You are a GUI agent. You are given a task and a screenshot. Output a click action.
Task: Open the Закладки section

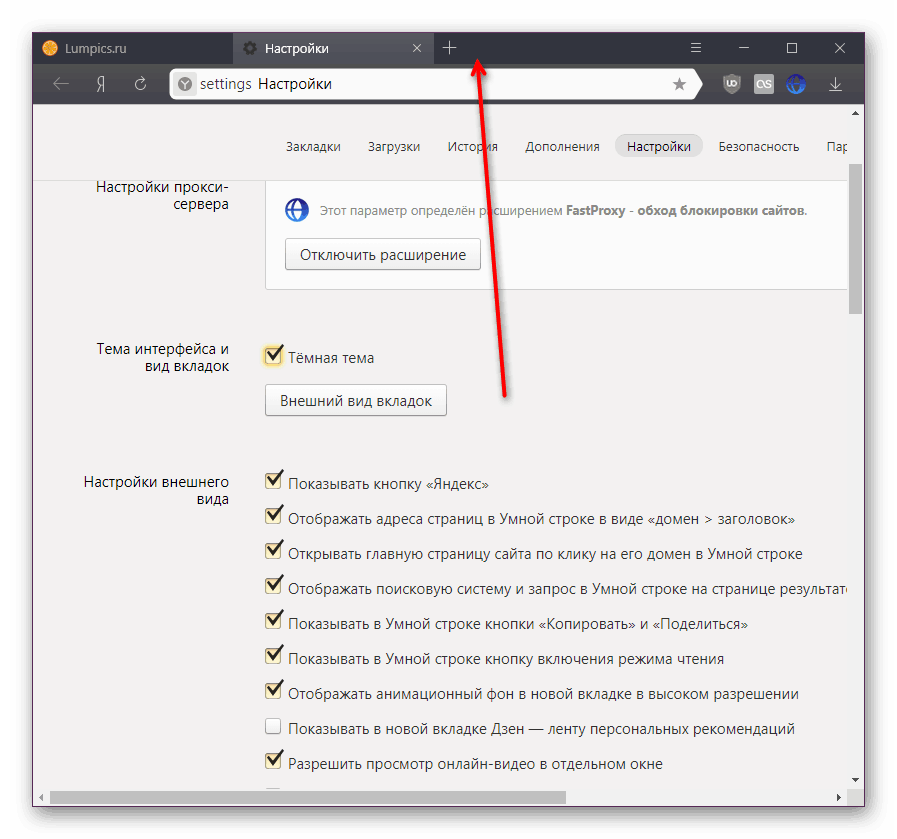(313, 146)
